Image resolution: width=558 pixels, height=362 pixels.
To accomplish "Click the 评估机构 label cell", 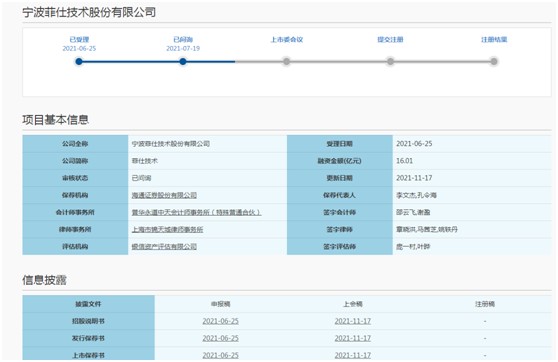I will 75,246.
